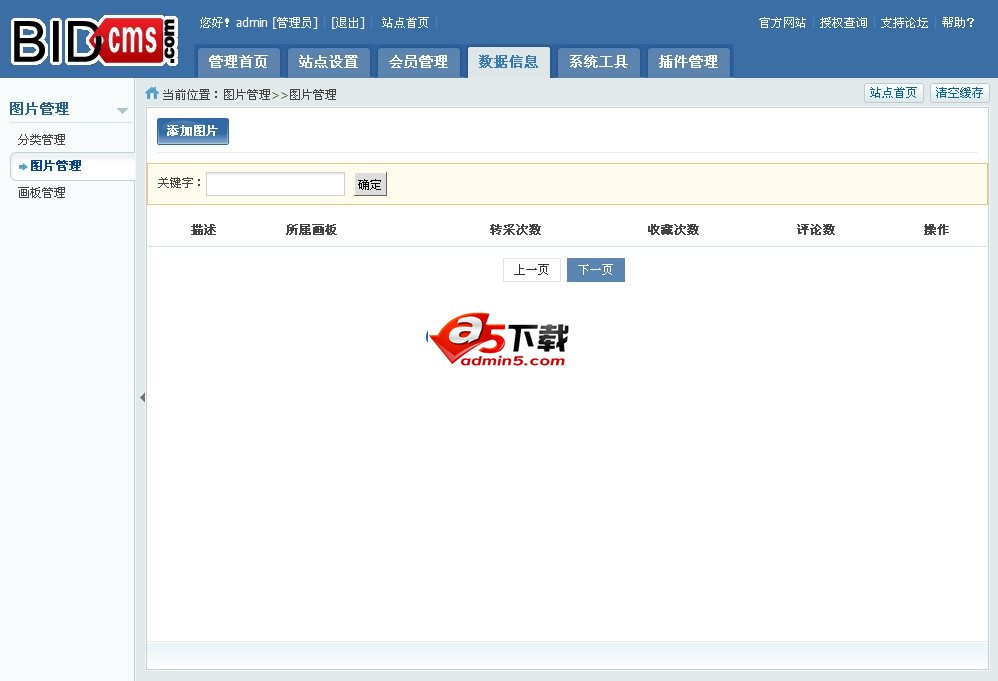
Task: Click the BIDcms logo
Action: coord(94,41)
